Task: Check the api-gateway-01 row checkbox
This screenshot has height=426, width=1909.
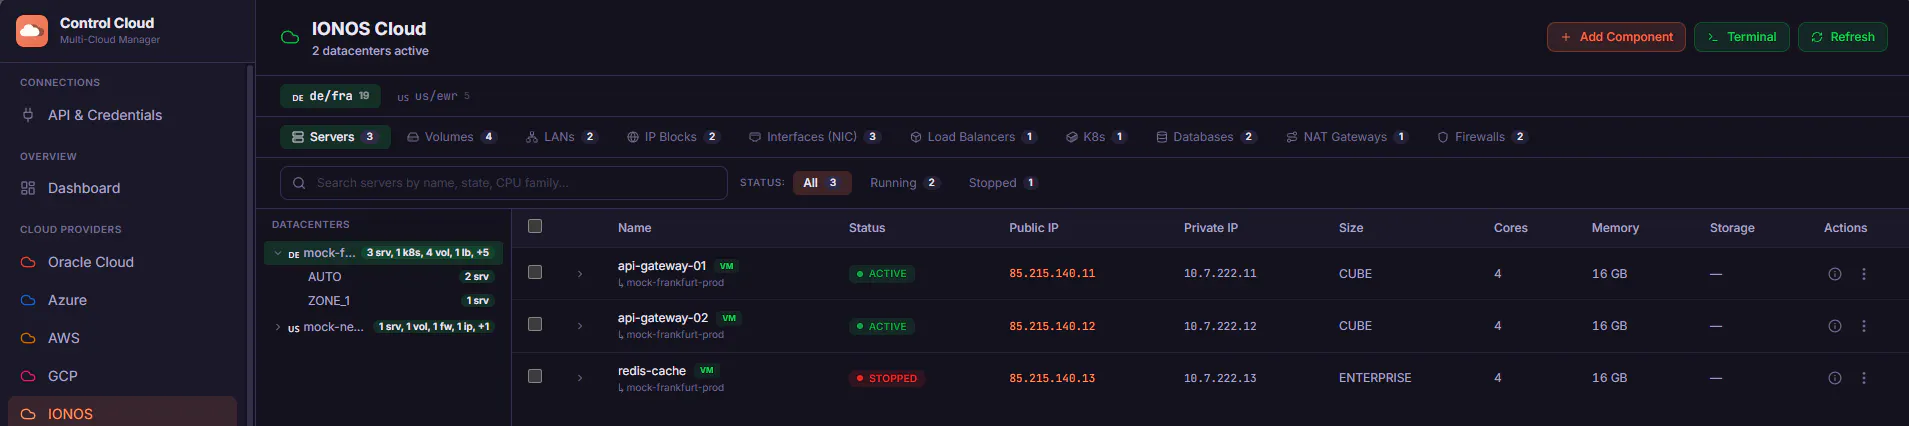Action: (x=535, y=272)
